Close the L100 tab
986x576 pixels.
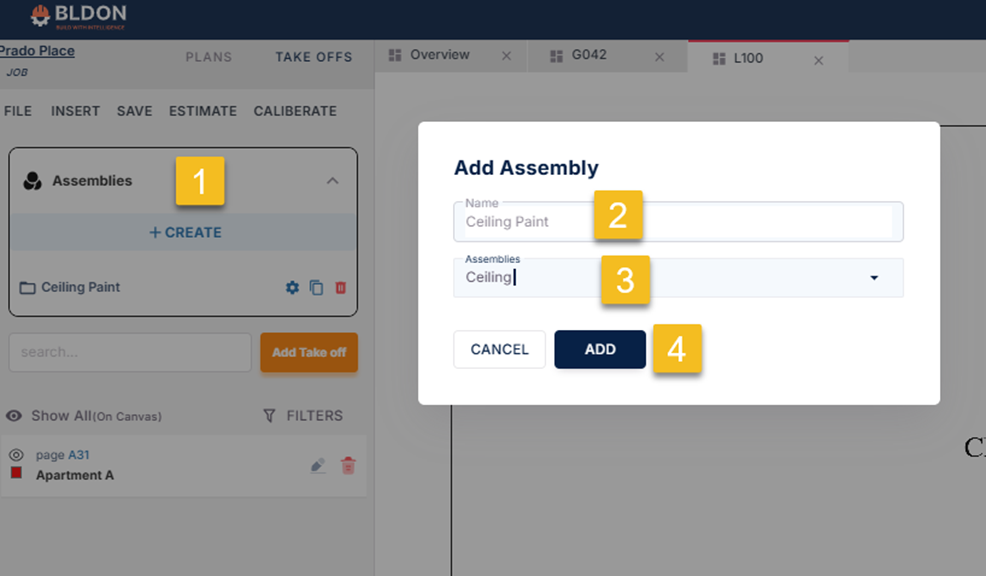coord(818,61)
